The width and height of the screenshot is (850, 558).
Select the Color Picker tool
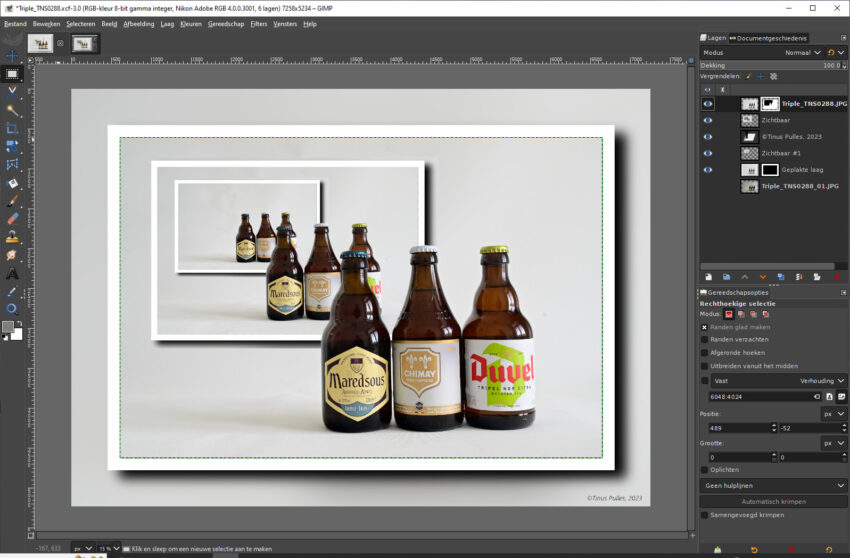coord(12,292)
